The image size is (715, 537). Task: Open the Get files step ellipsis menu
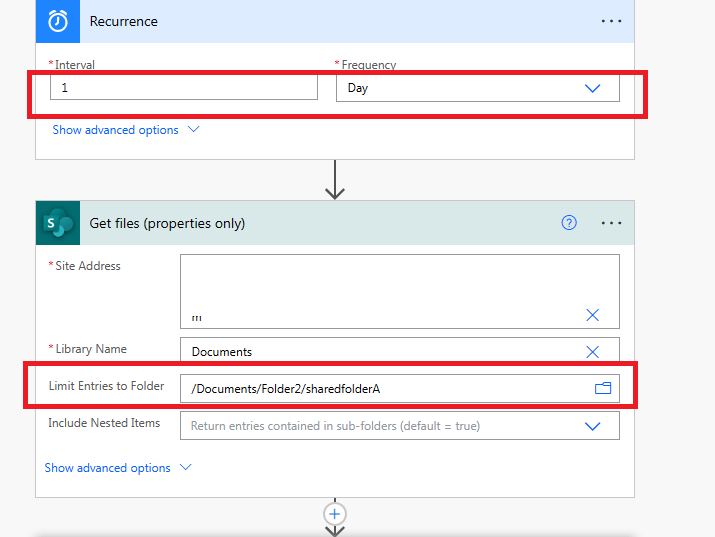(x=611, y=223)
